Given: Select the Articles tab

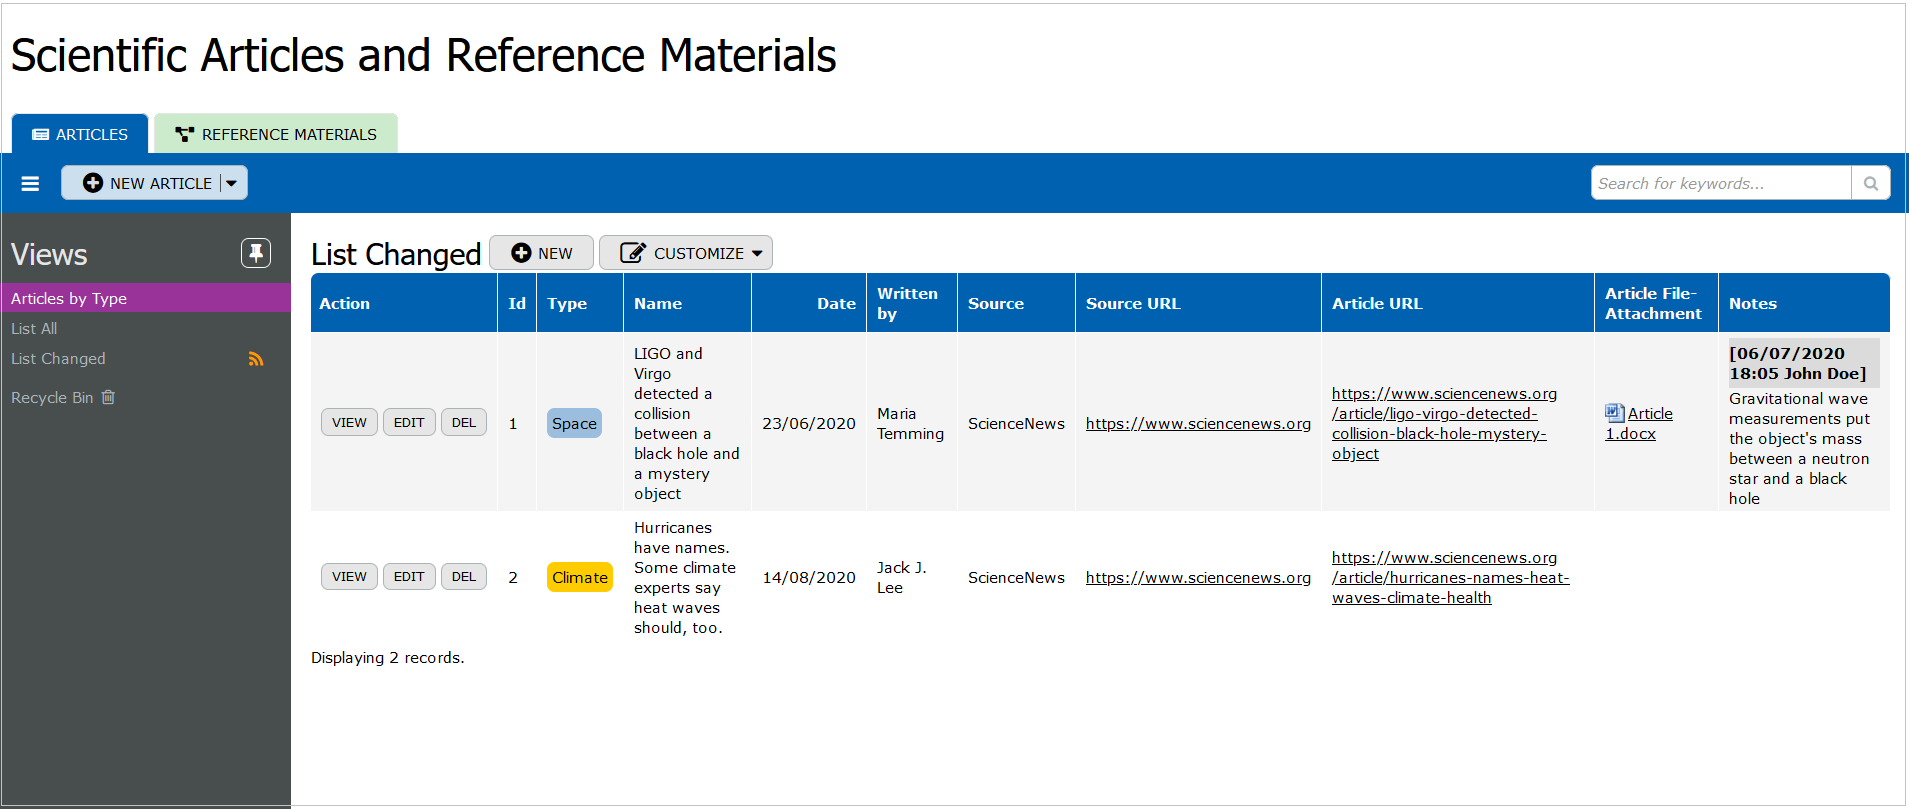Looking at the screenshot, I should coord(80,134).
